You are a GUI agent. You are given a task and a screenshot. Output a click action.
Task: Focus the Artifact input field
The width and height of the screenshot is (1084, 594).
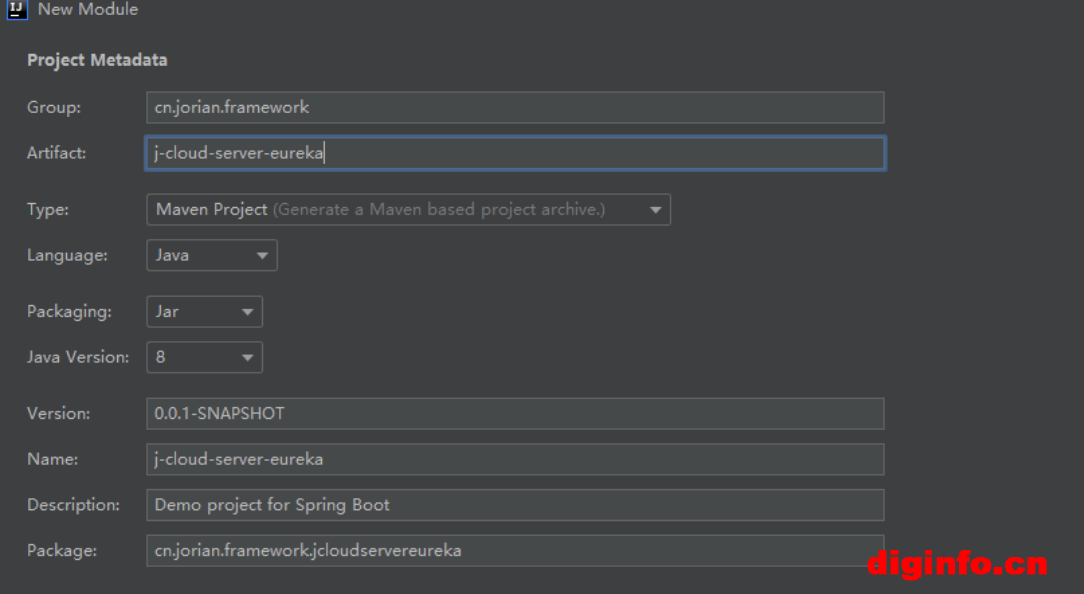coord(514,153)
